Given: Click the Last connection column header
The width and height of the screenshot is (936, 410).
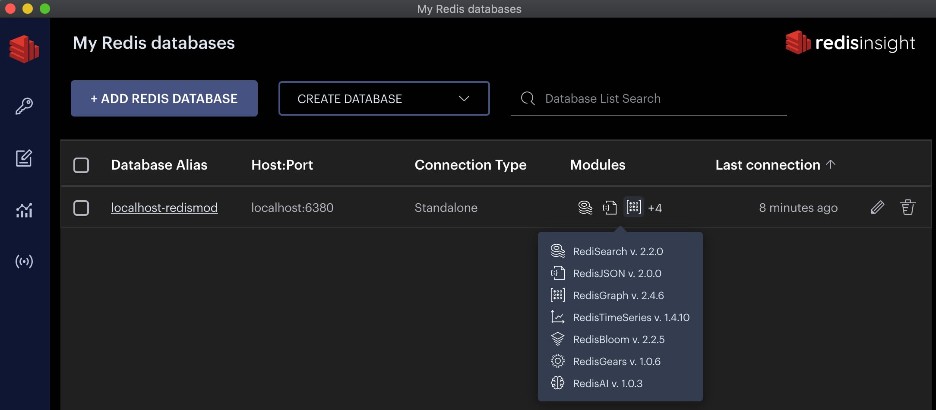Looking at the screenshot, I should pyautogui.click(x=768, y=165).
